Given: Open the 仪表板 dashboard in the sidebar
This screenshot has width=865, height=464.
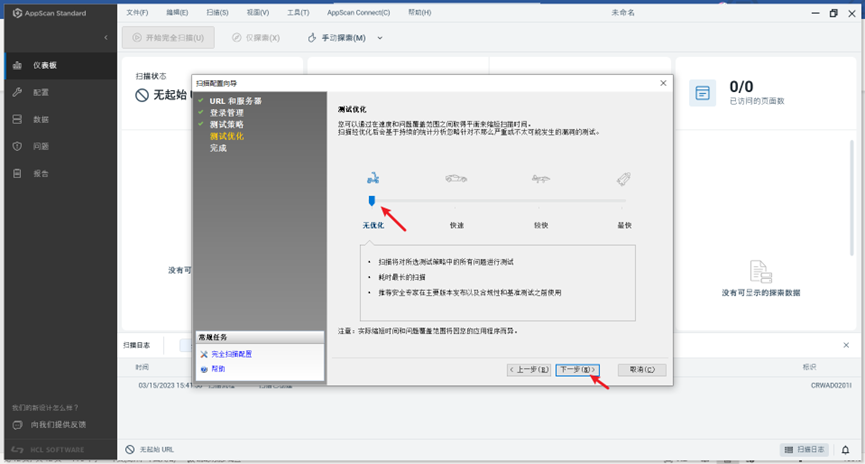Looking at the screenshot, I should click(60, 65).
